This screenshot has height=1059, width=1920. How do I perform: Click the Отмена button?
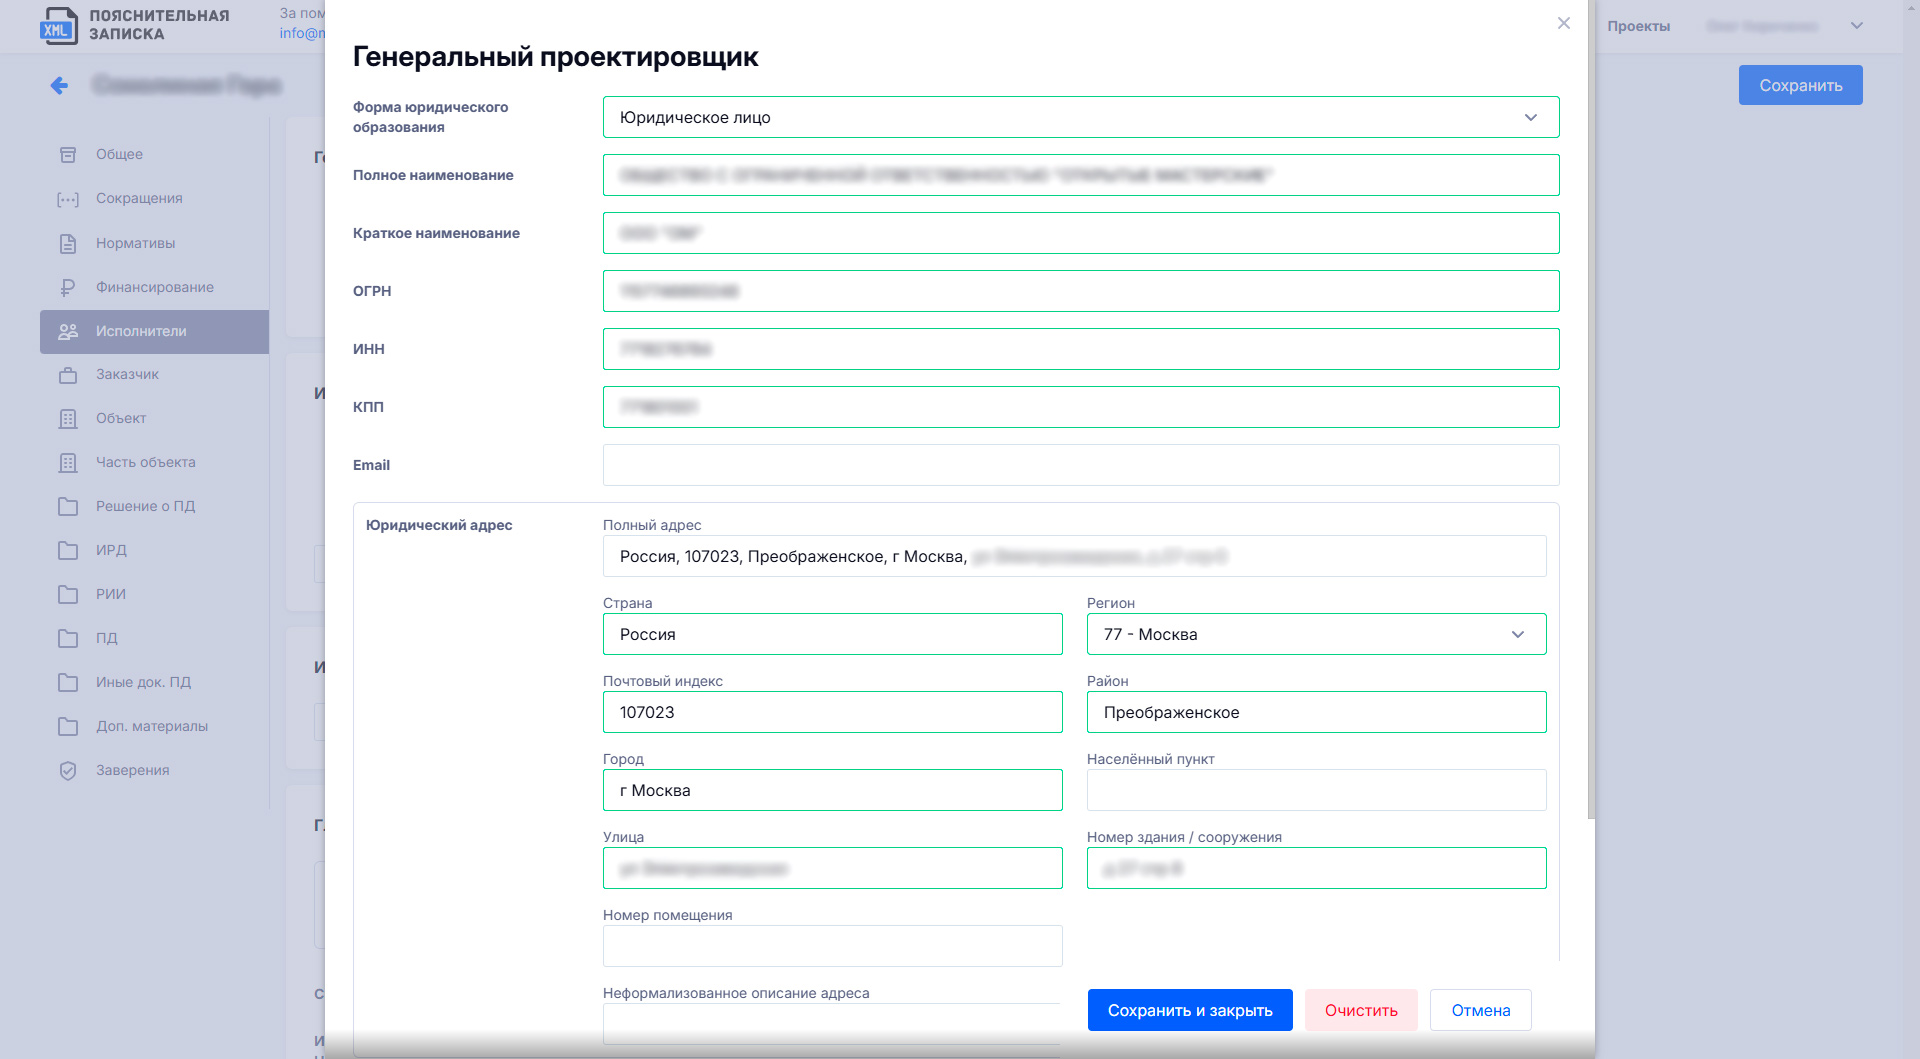coord(1481,1010)
